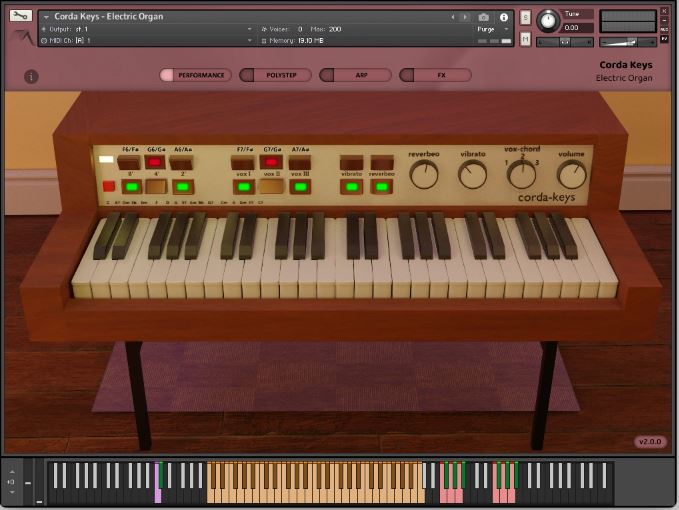Viewport: 679px width, 510px height.
Task: Toggle the green vibrato switch
Action: (352, 187)
